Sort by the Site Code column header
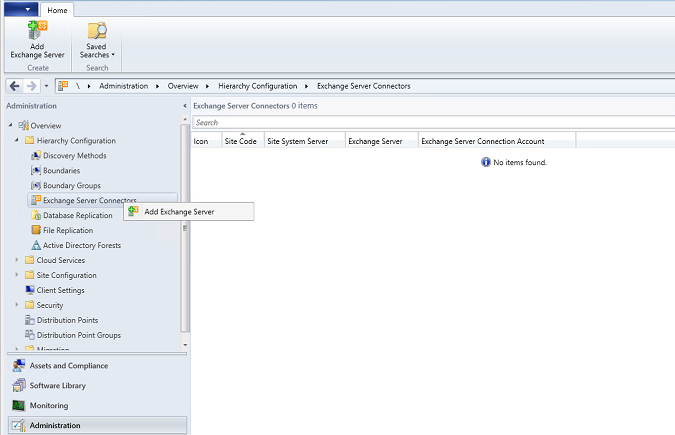The image size is (675, 435). (243, 141)
